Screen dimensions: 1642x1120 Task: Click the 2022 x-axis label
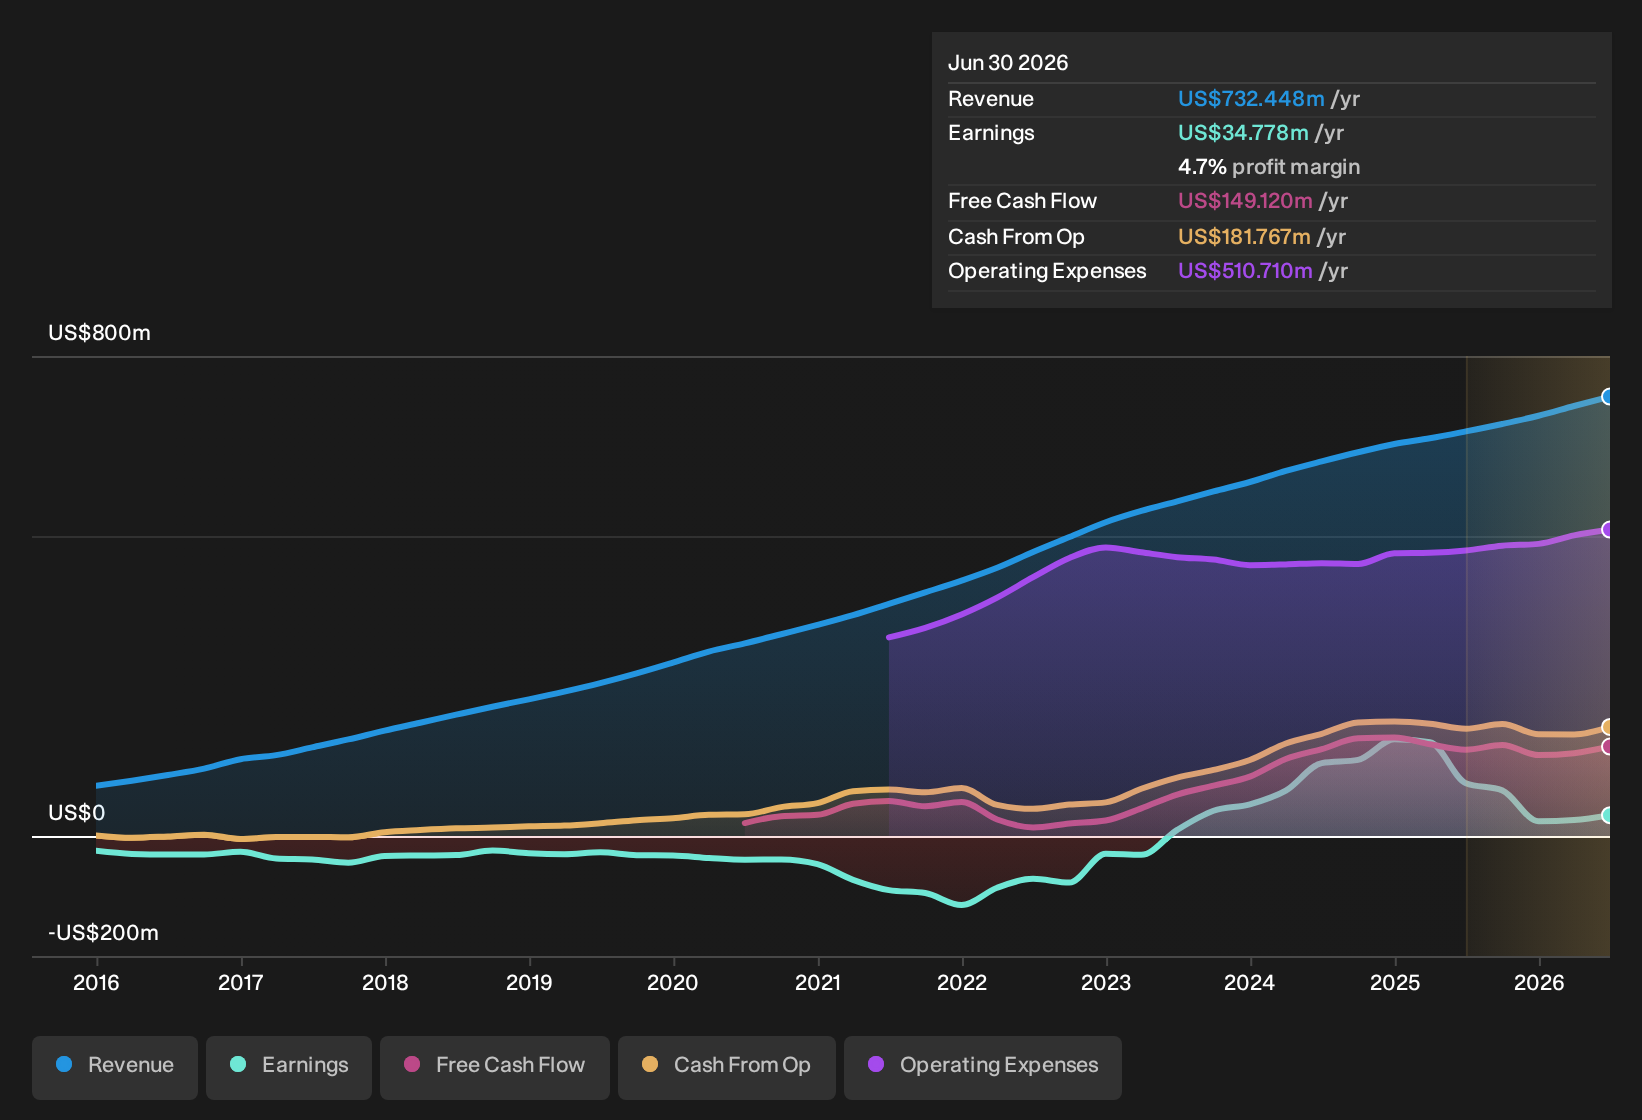coord(962,983)
